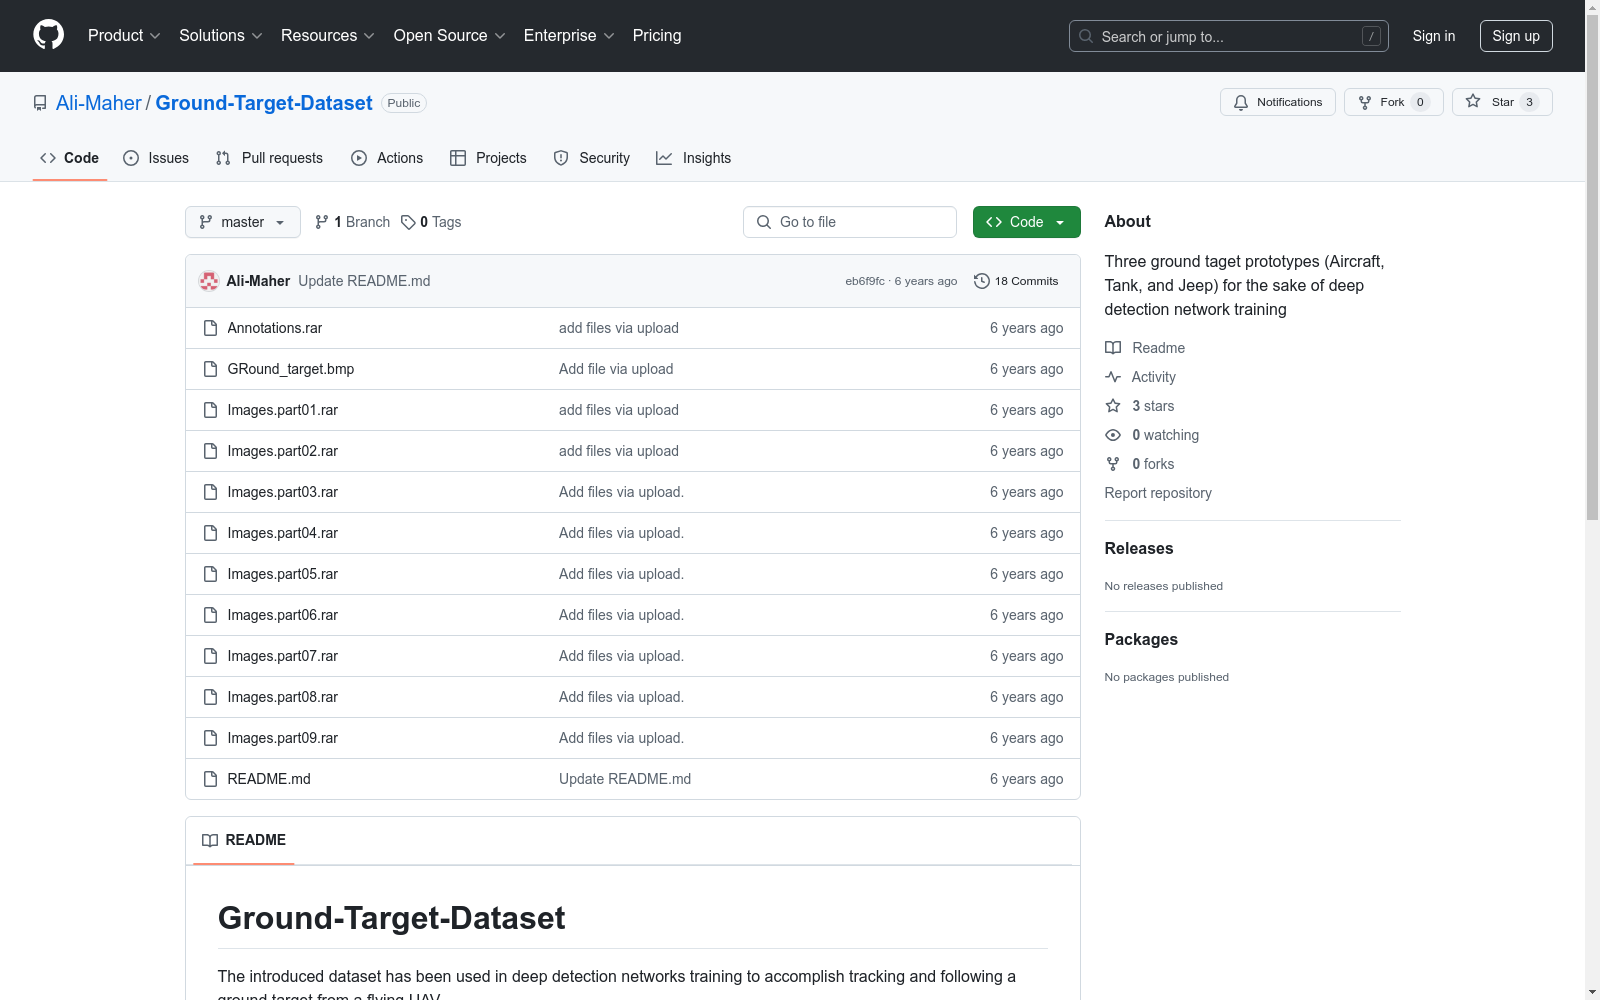
Task: Go to the Pricing page
Action: click(x=657, y=36)
